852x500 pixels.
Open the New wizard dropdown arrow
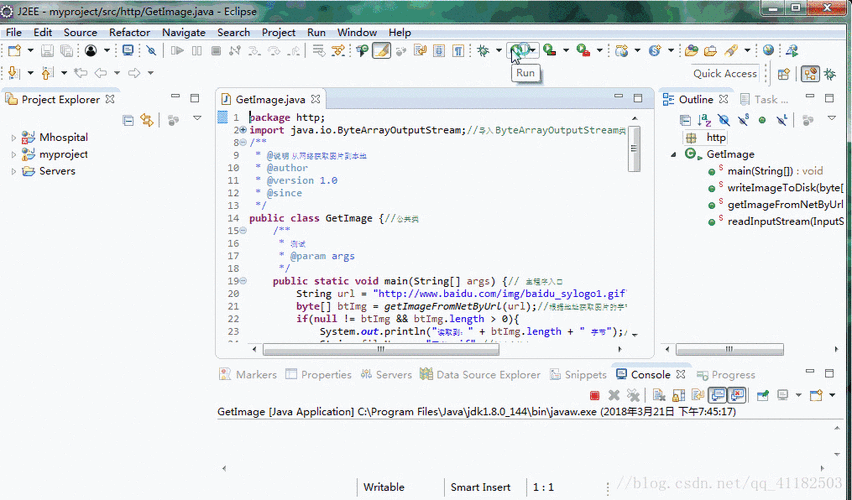[x=30, y=51]
